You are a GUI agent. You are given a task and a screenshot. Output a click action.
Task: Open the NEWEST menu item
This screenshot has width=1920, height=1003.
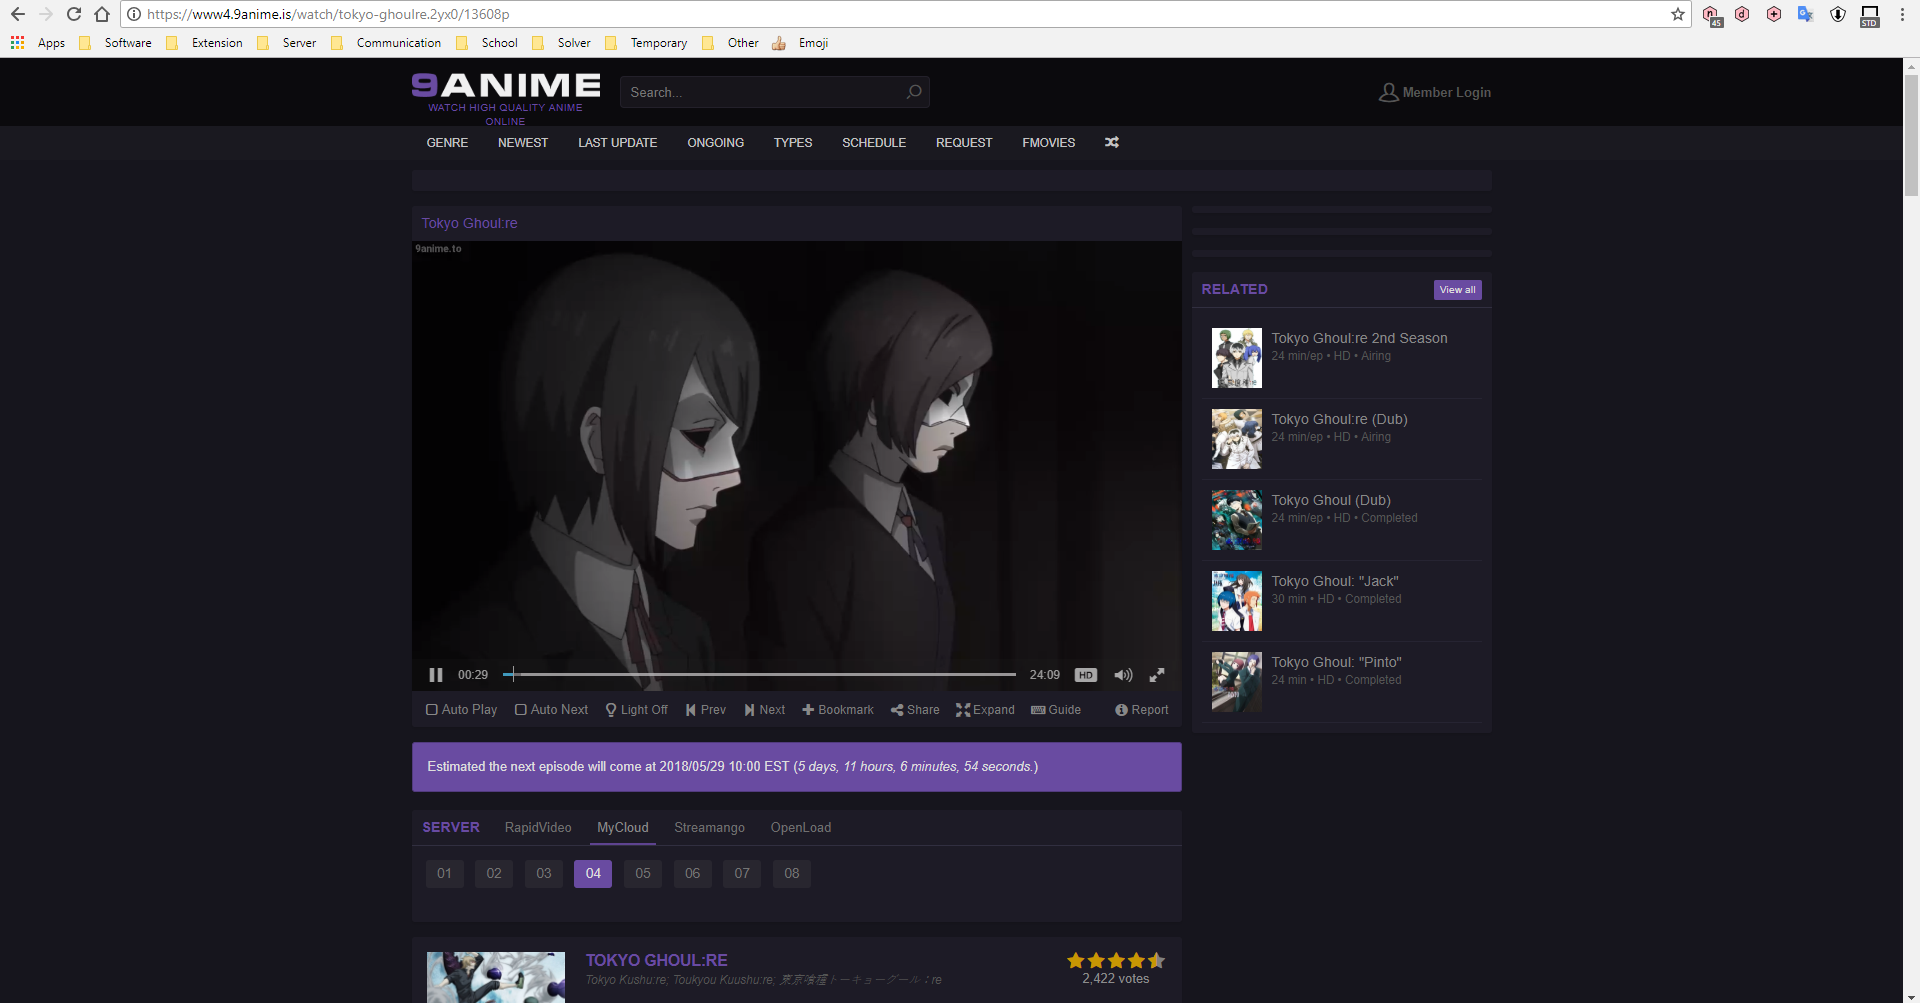click(523, 143)
